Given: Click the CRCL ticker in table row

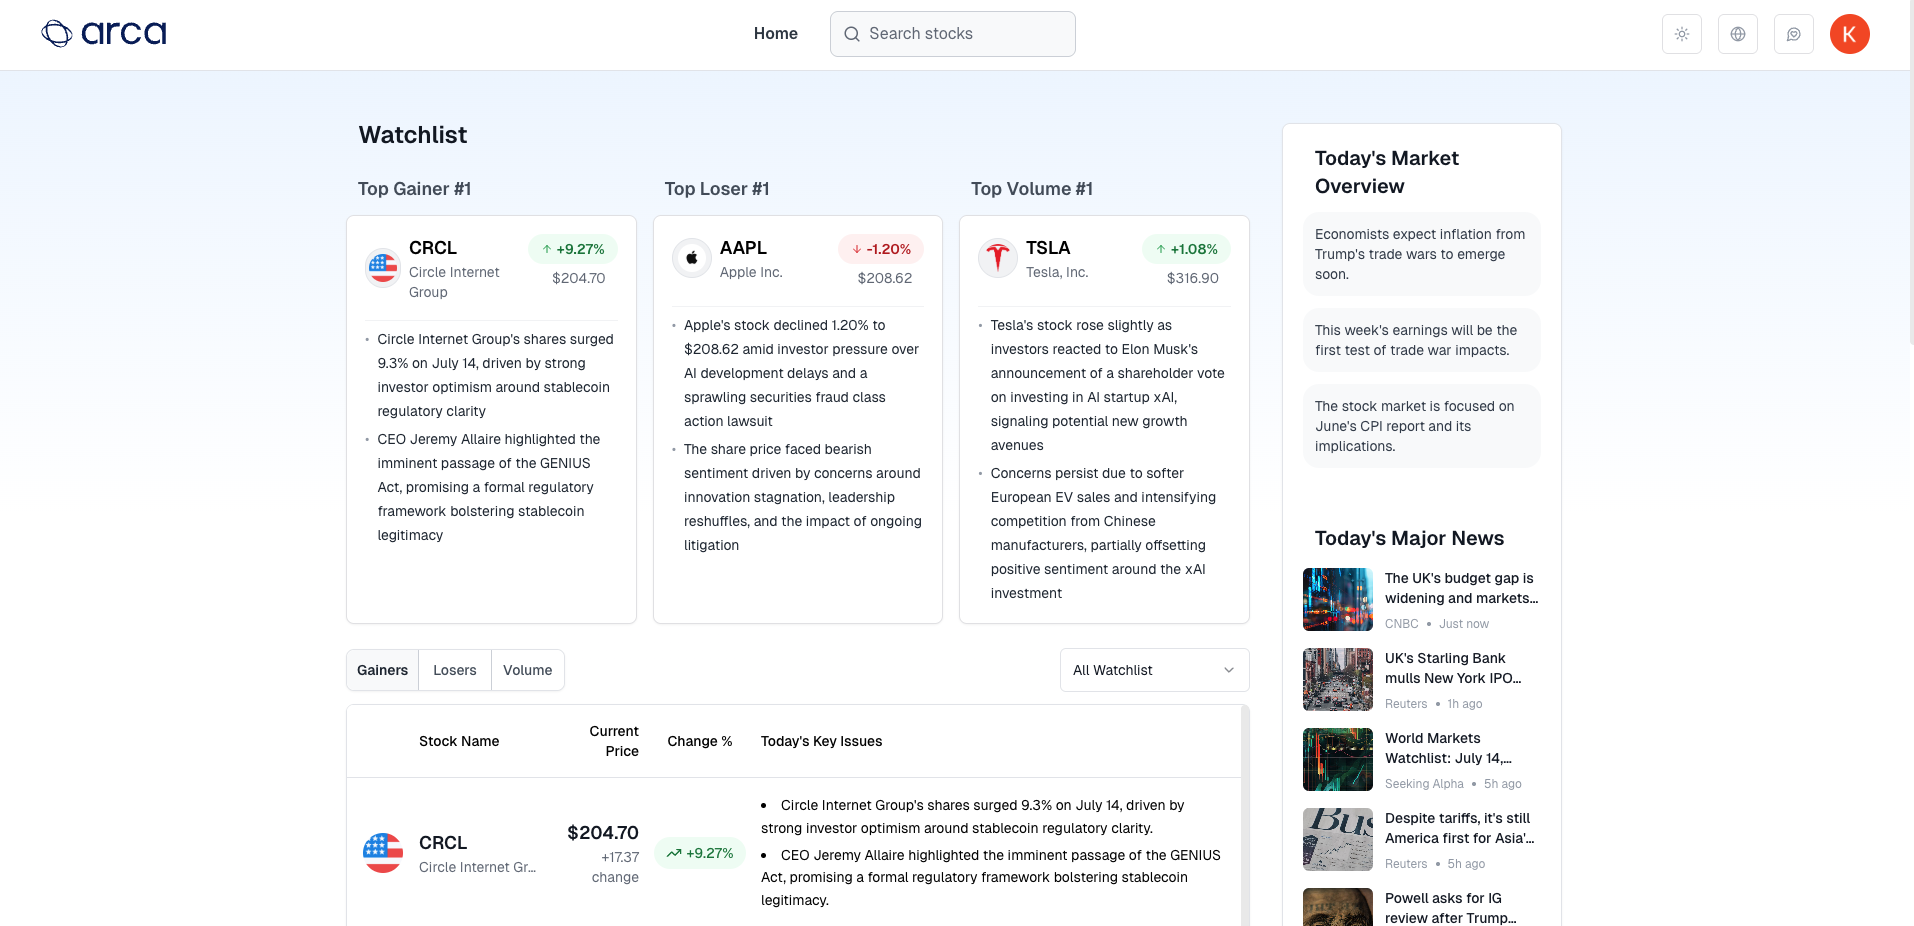Looking at the screenshot, I should [x=443, y=843].
